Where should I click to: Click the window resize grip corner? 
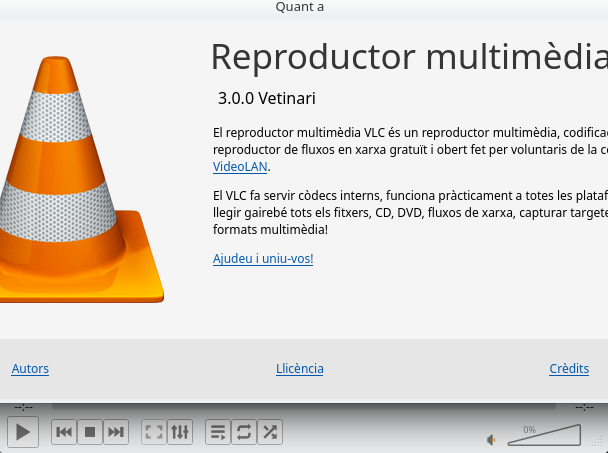click(599, 441)
